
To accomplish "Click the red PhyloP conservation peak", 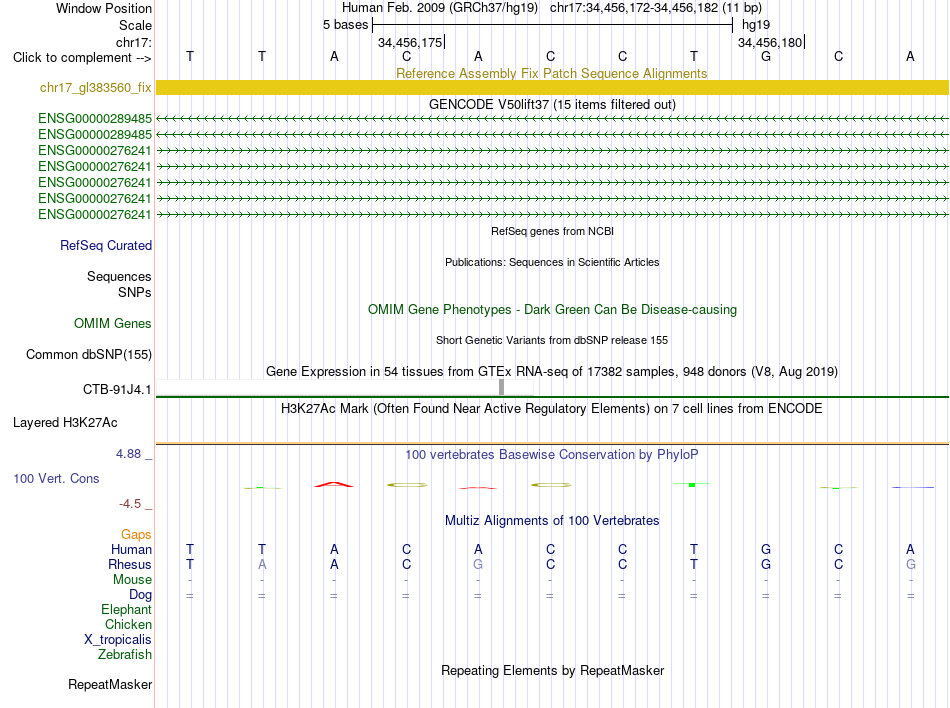I will (334, 485).
